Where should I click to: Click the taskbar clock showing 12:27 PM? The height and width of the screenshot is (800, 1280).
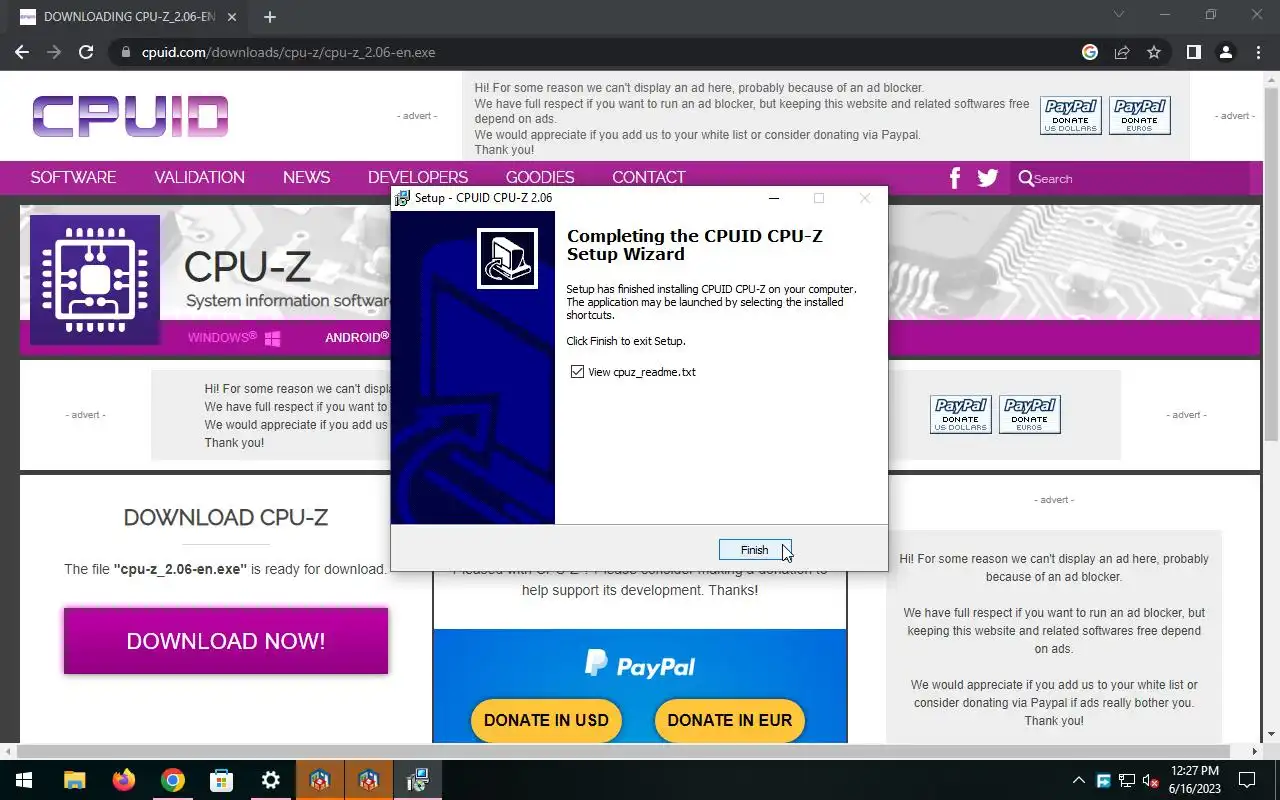pos(1194,780)
